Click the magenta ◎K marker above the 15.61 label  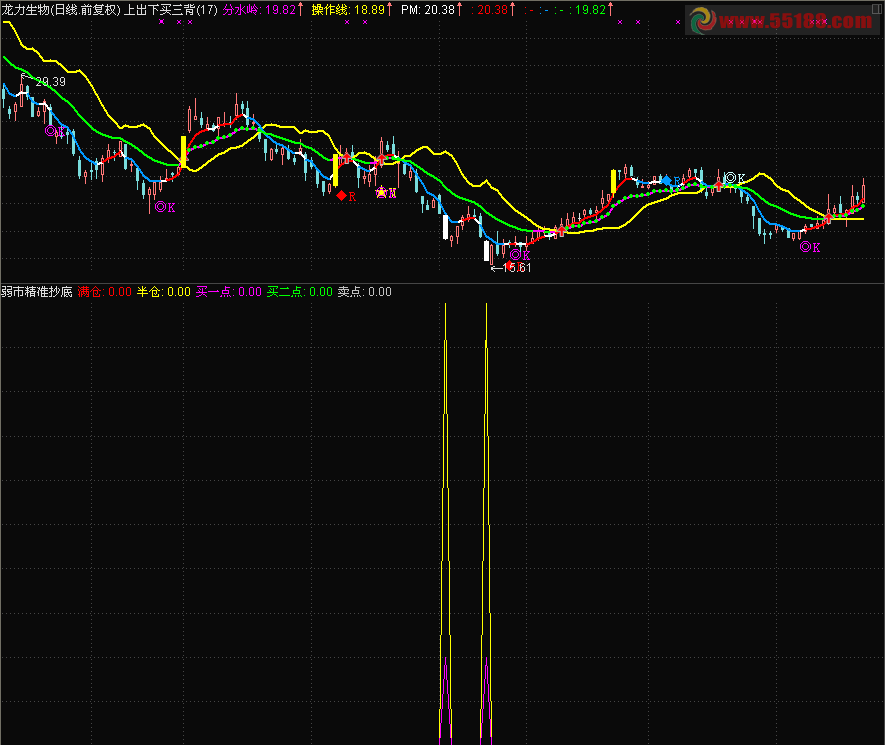coord(520,255)
